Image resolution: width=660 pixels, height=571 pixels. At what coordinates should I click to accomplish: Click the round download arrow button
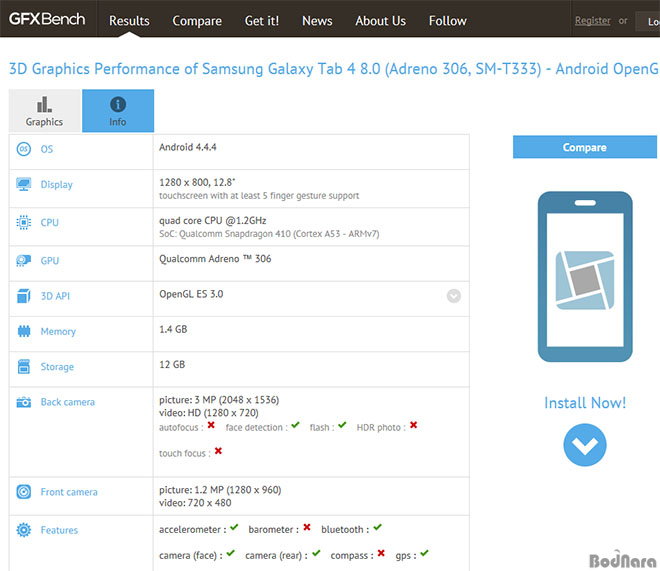point(585,445)
